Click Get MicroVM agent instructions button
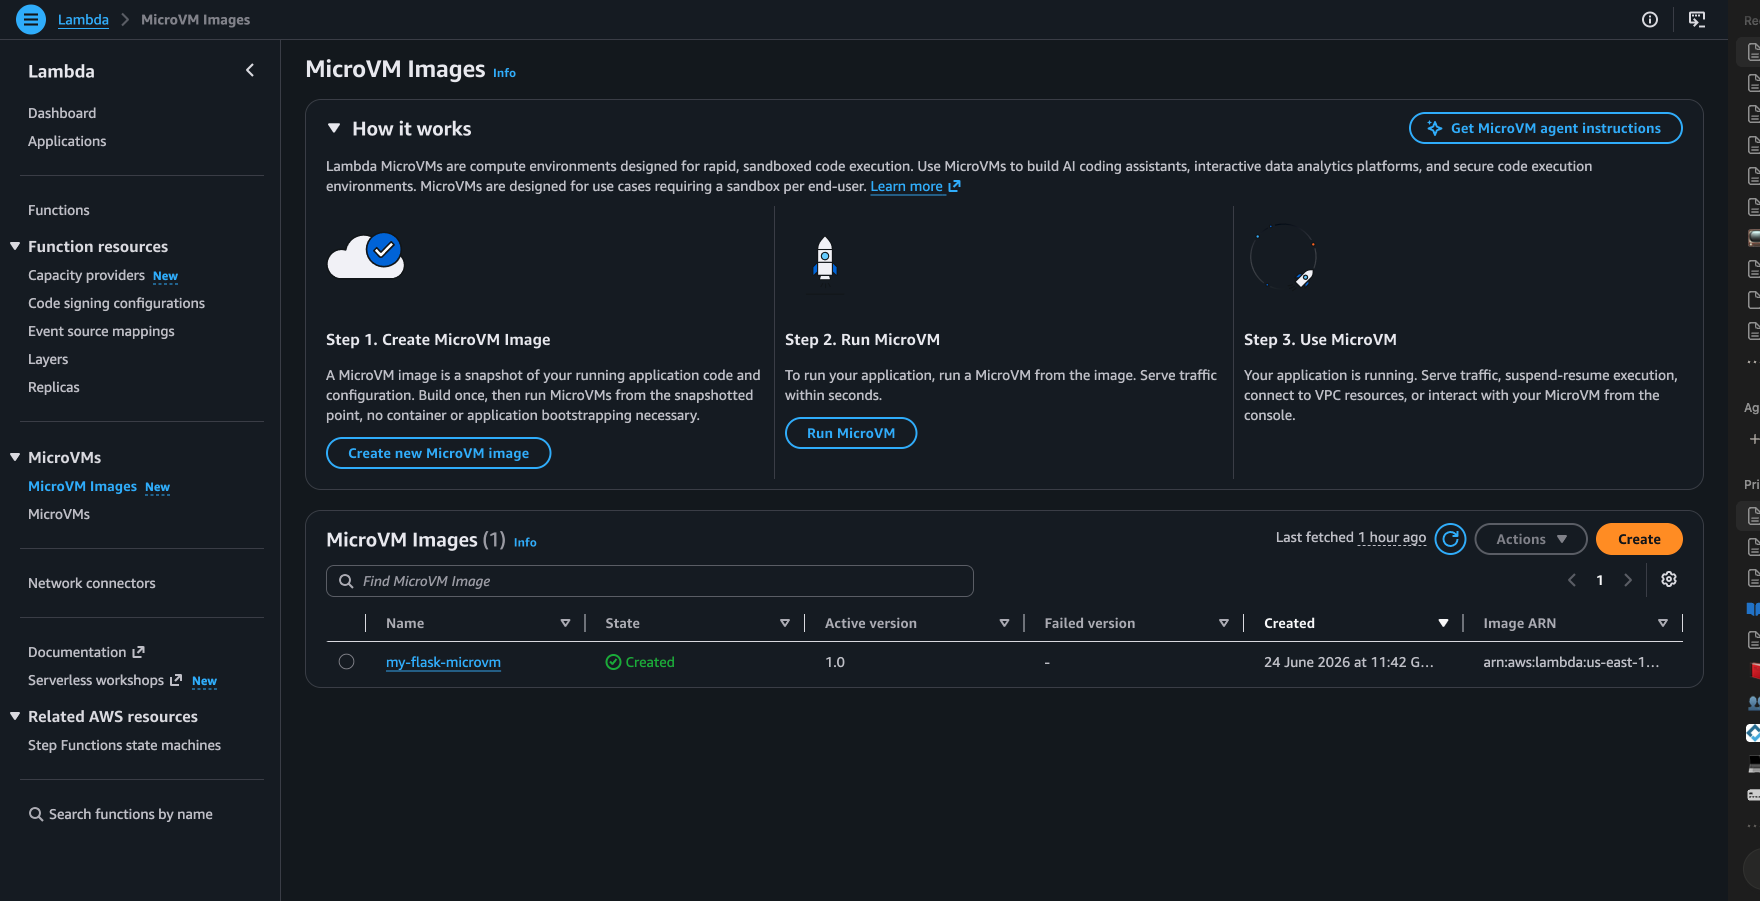The image size is (1760, 901). click(x=1545, y=128)
